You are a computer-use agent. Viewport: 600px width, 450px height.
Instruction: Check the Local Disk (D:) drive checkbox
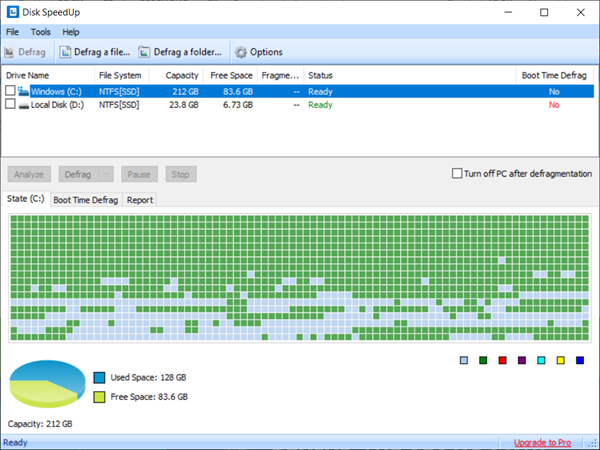pyautogui.click(x=10, y=104)
